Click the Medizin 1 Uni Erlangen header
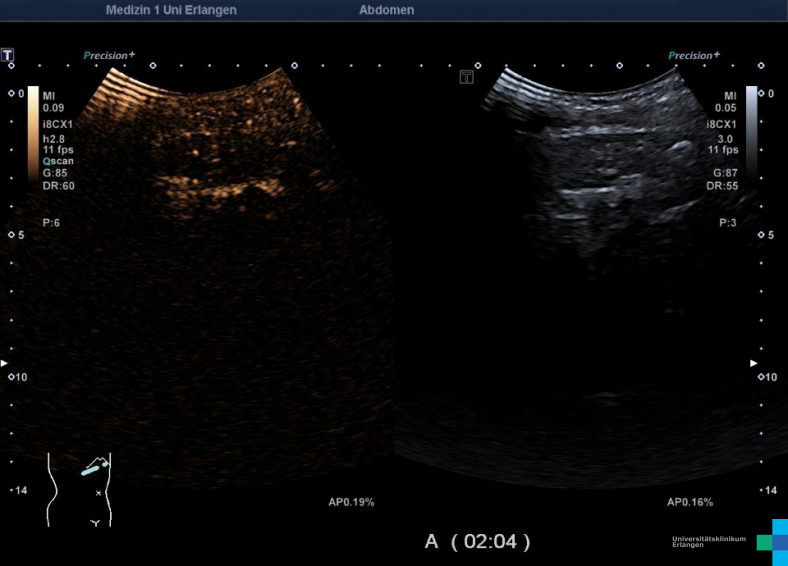 pyautogui.click(x=171, y=10)
